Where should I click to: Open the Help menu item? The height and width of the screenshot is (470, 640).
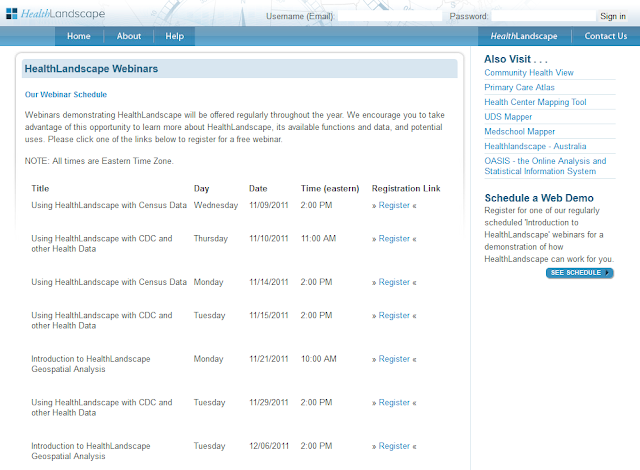click(175, 36)
